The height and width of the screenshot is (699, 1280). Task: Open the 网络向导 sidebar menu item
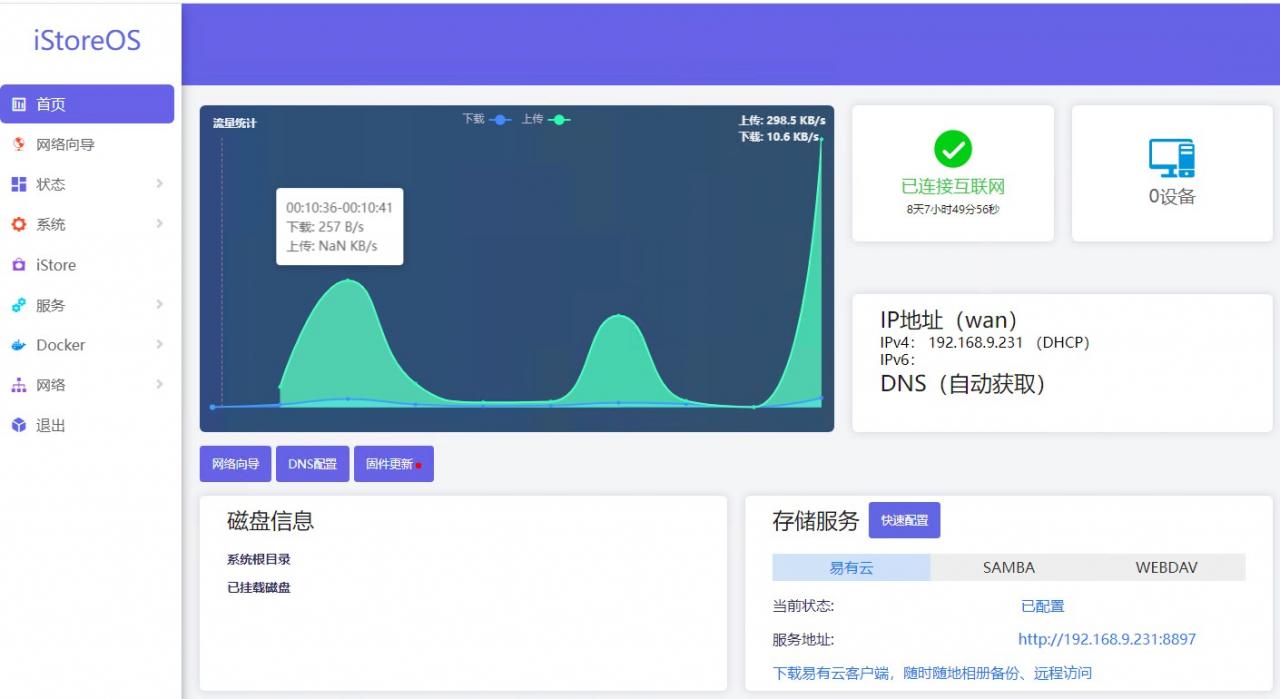[x=87, y=144]
